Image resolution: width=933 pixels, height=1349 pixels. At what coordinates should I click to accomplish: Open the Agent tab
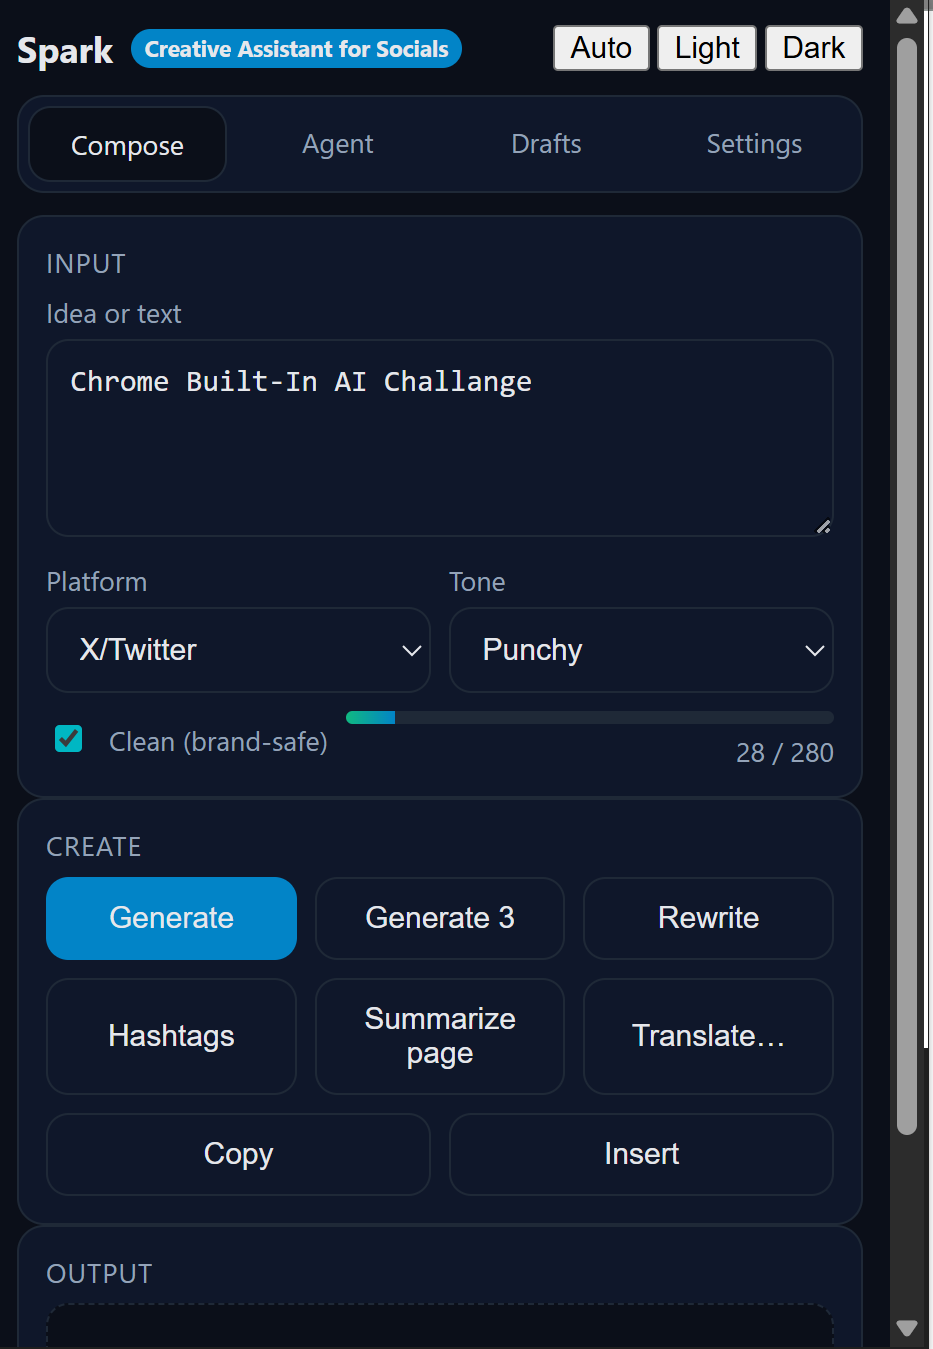click(337, 144)
